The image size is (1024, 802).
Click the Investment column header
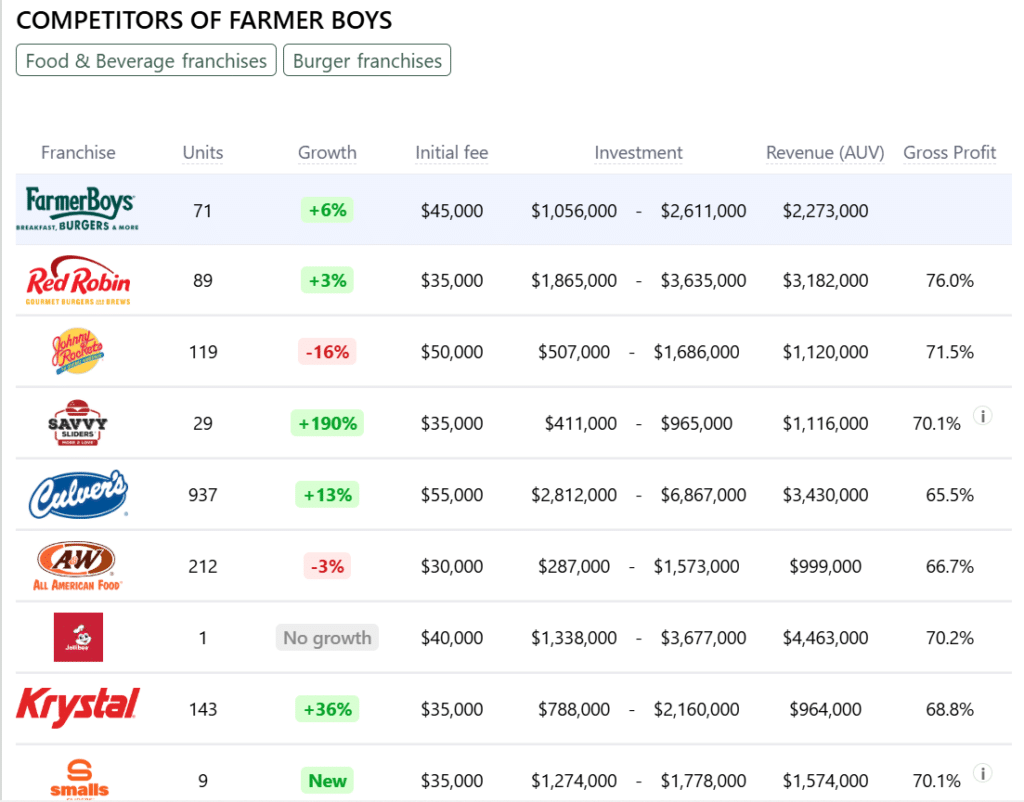click(x=638, y=152)
